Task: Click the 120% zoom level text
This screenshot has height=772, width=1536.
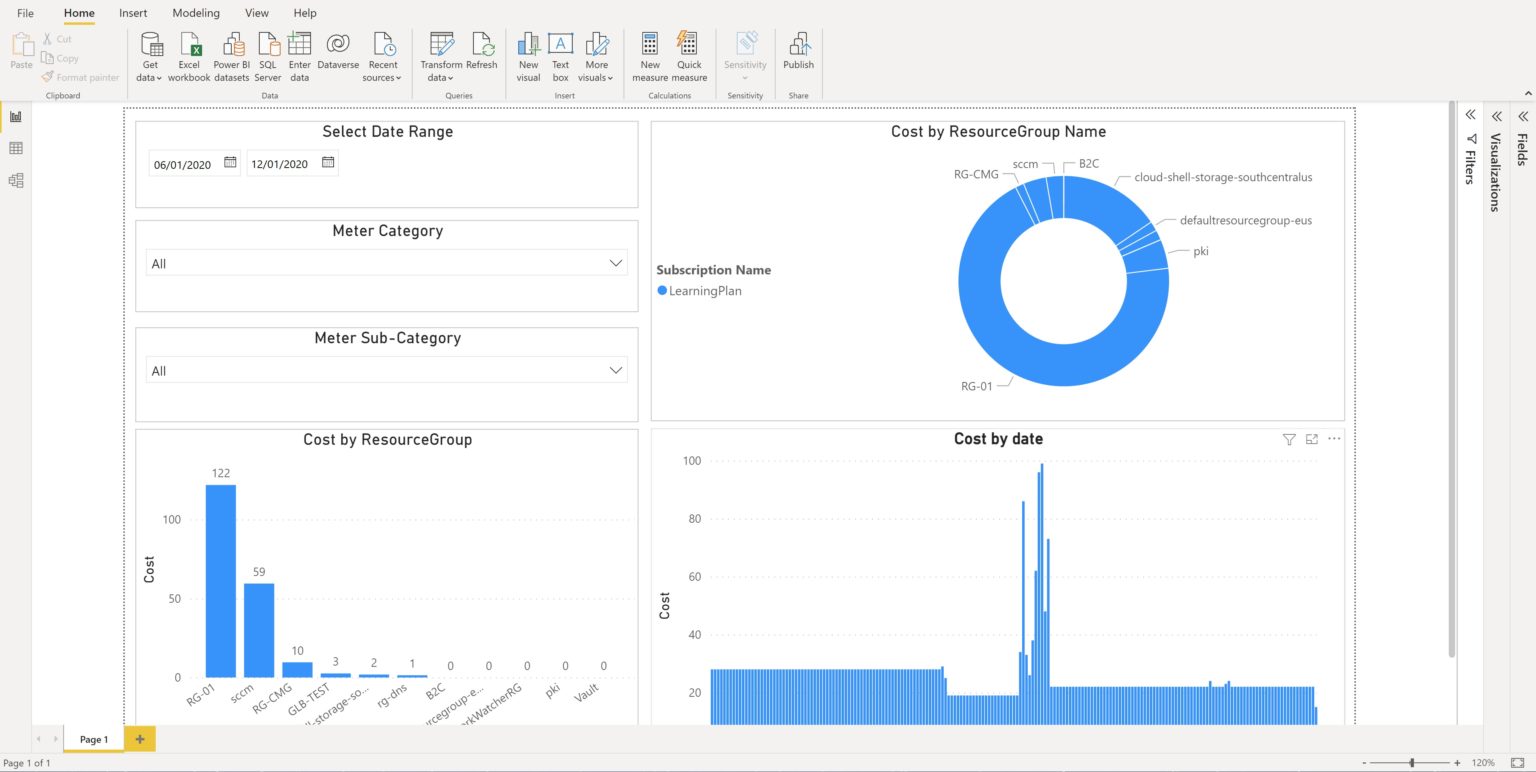Action: 1485,762
